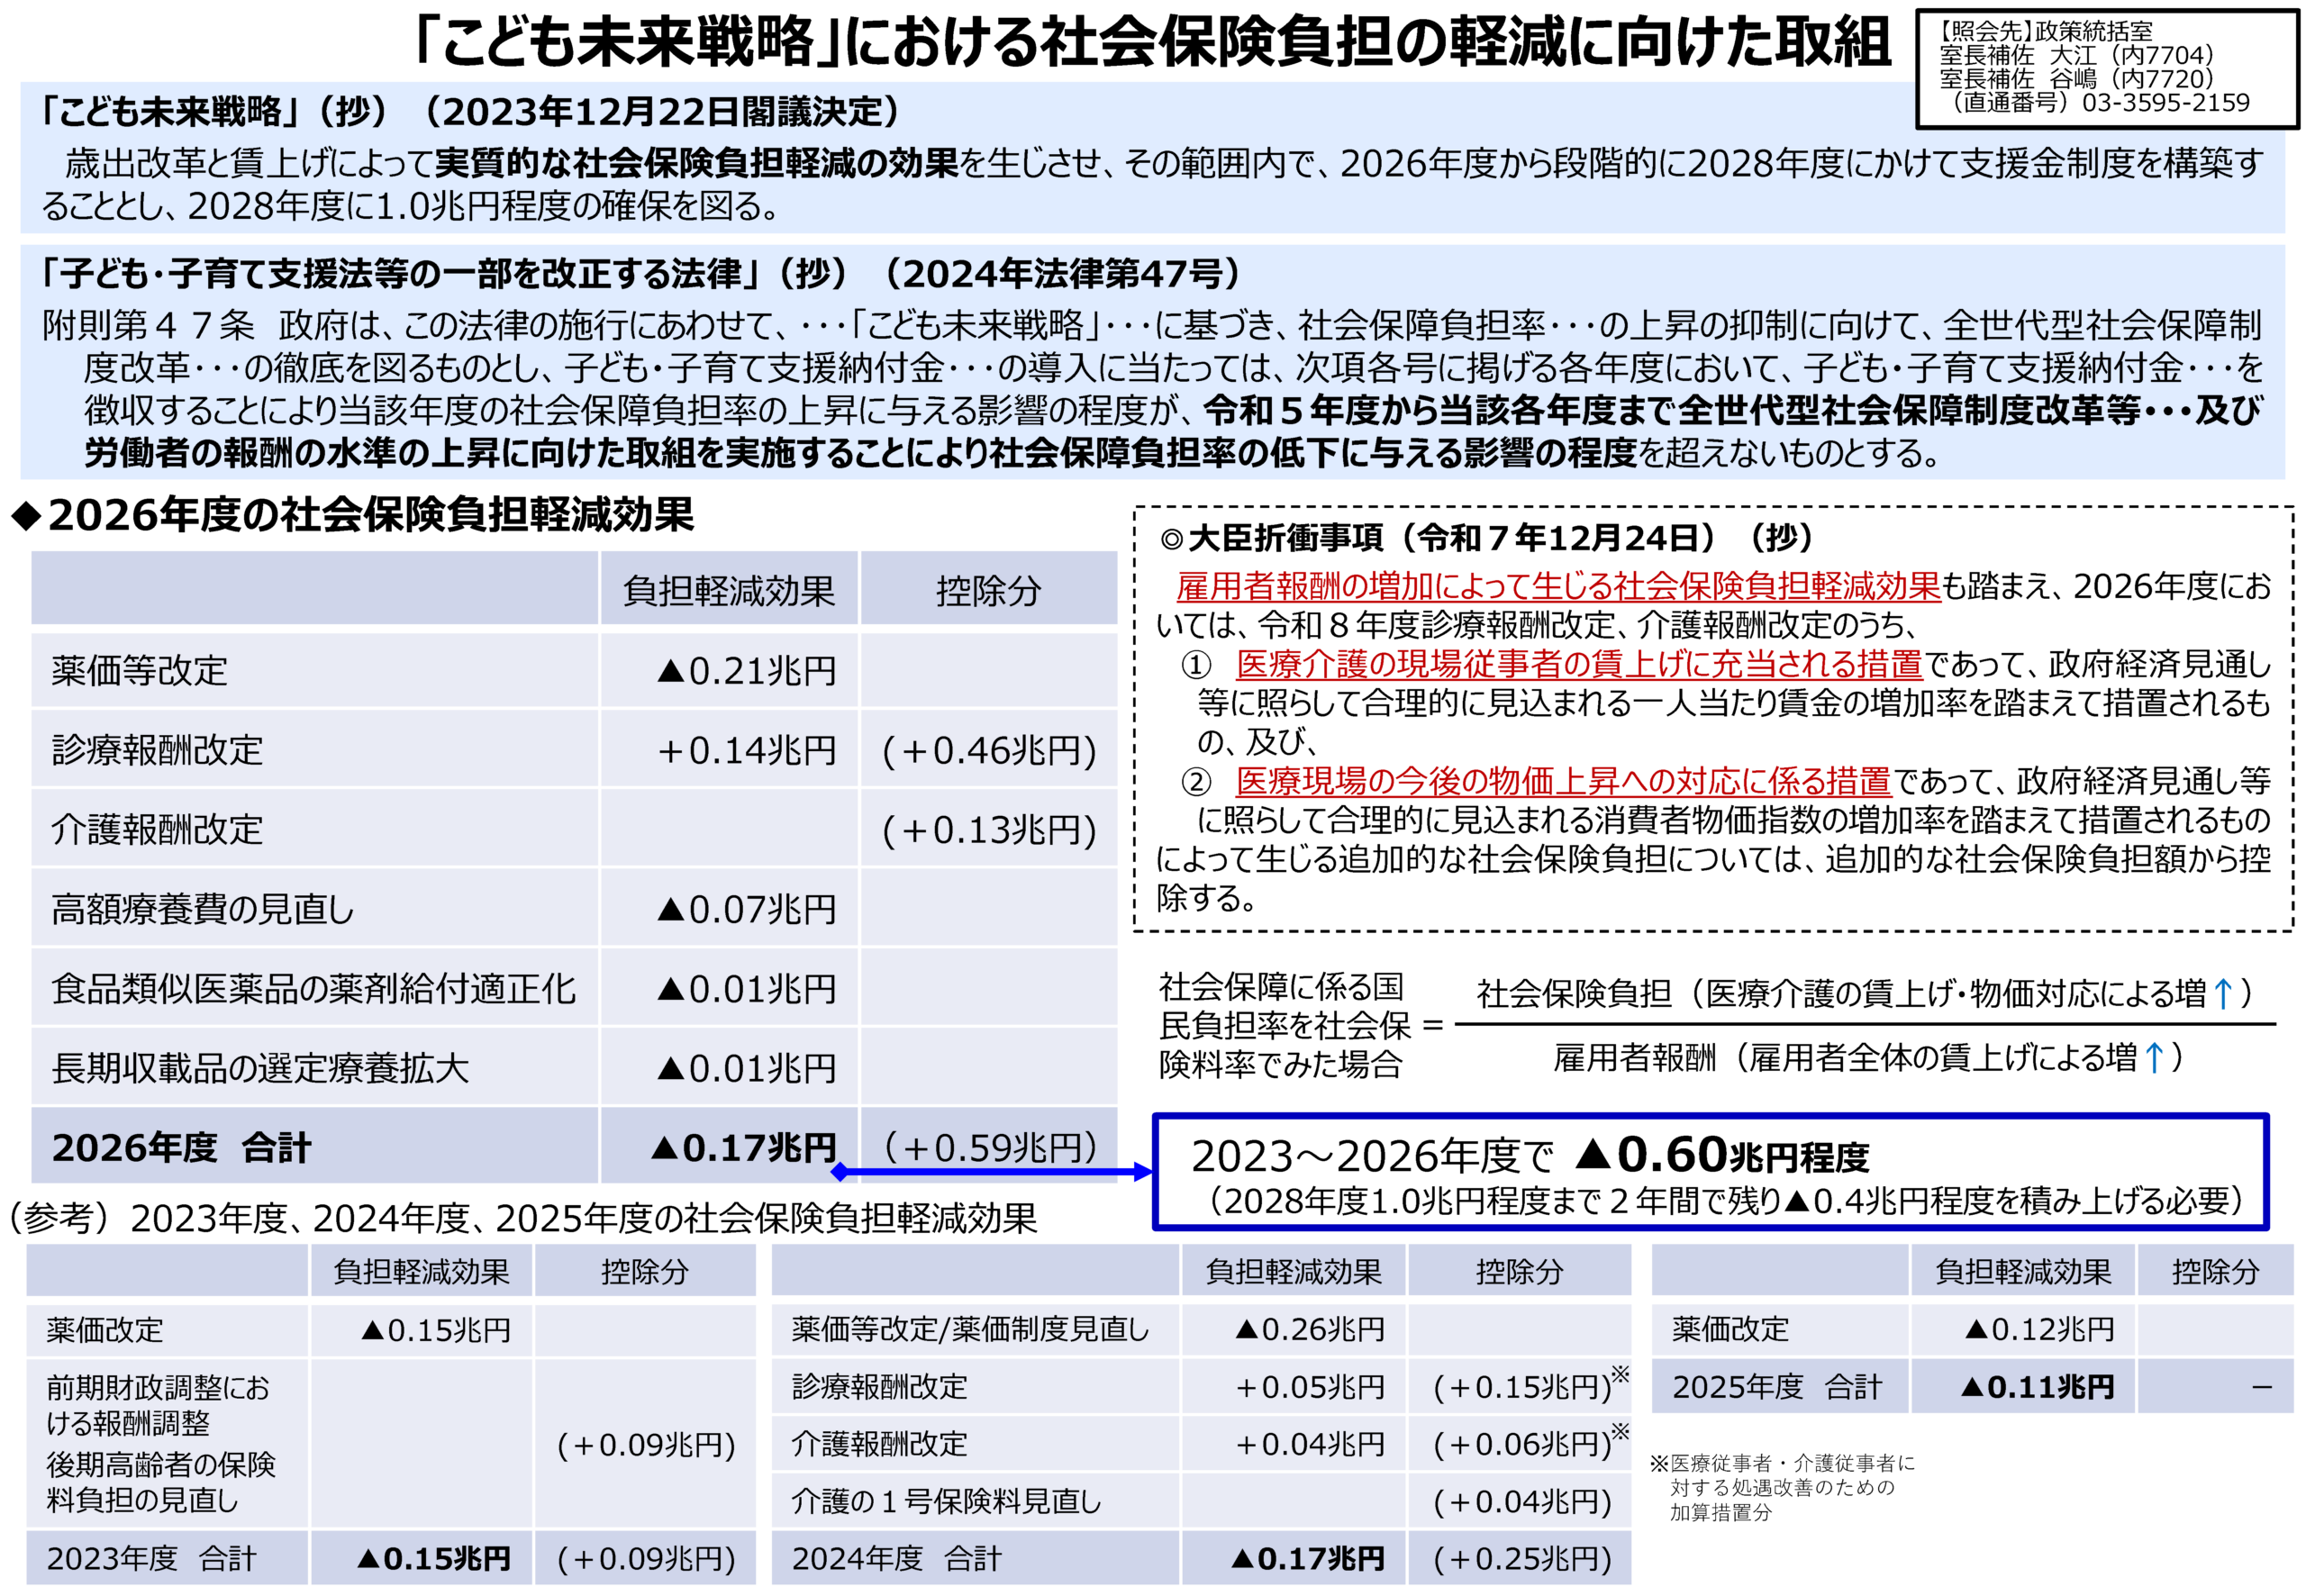Click the 薬価等改定 row label
The image size is (2306, 1596).
pos(140,671)
